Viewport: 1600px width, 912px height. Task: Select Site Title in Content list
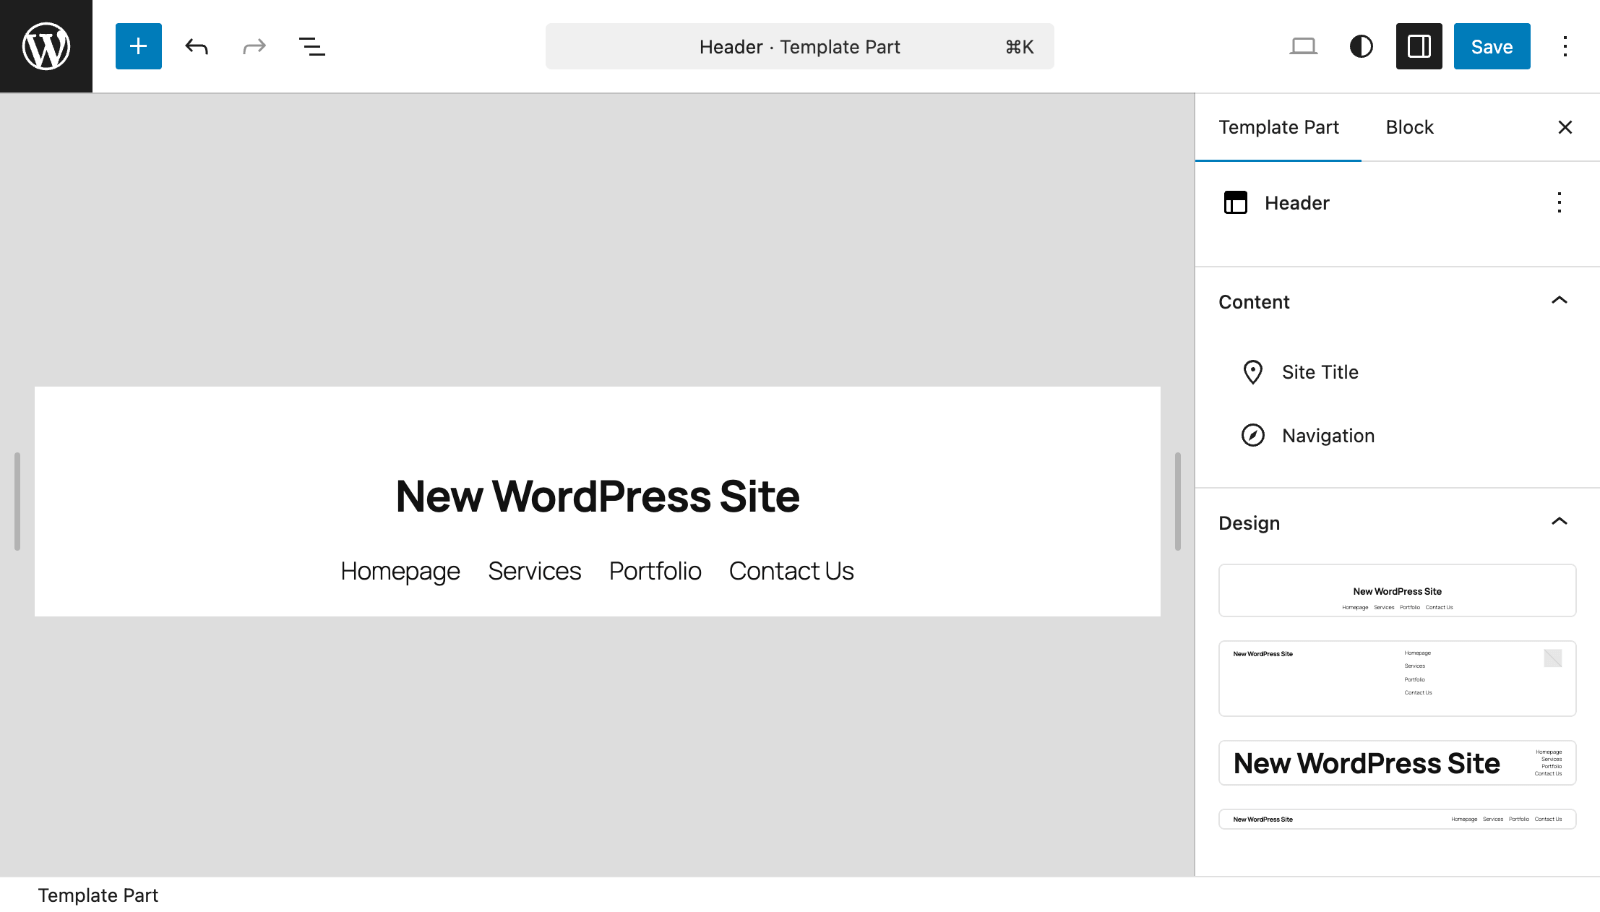[x=1319, y=372]
